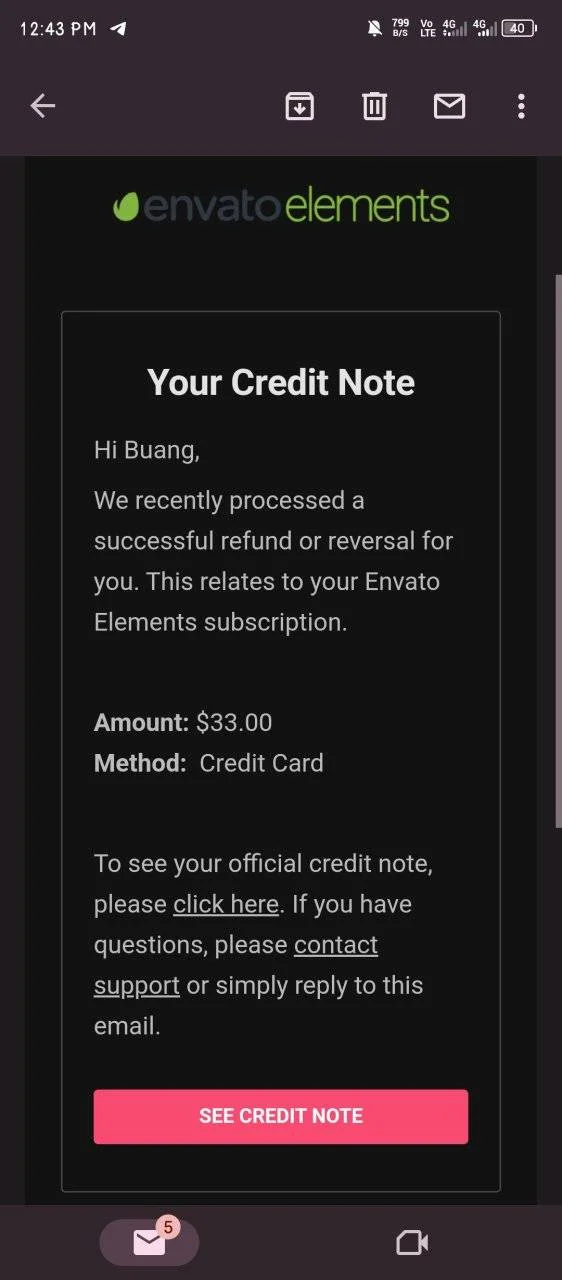This screenshot has width=562, height=1280.
Task: Open the Mail tab with badge
Action: point(150,1241)
